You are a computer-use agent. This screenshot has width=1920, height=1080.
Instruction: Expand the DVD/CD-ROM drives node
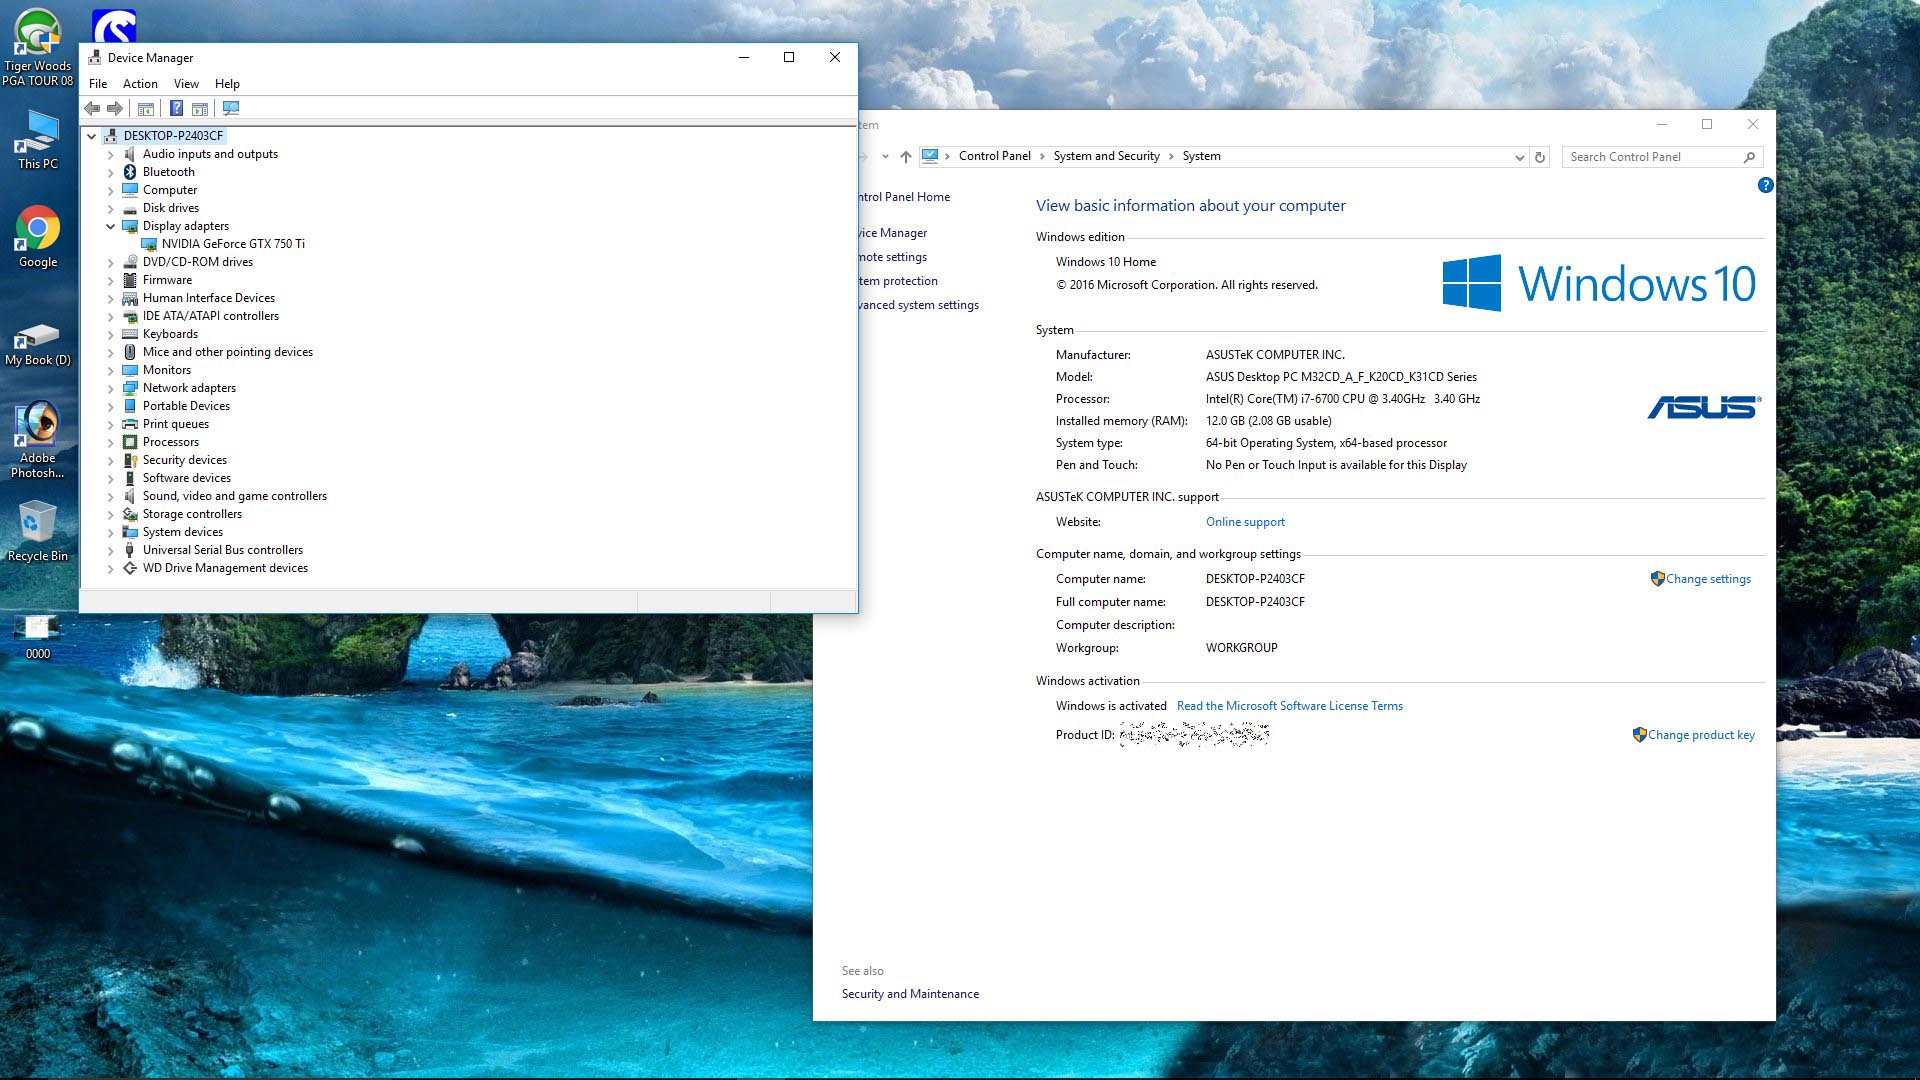pyautogui.click(x=111, y=262)
